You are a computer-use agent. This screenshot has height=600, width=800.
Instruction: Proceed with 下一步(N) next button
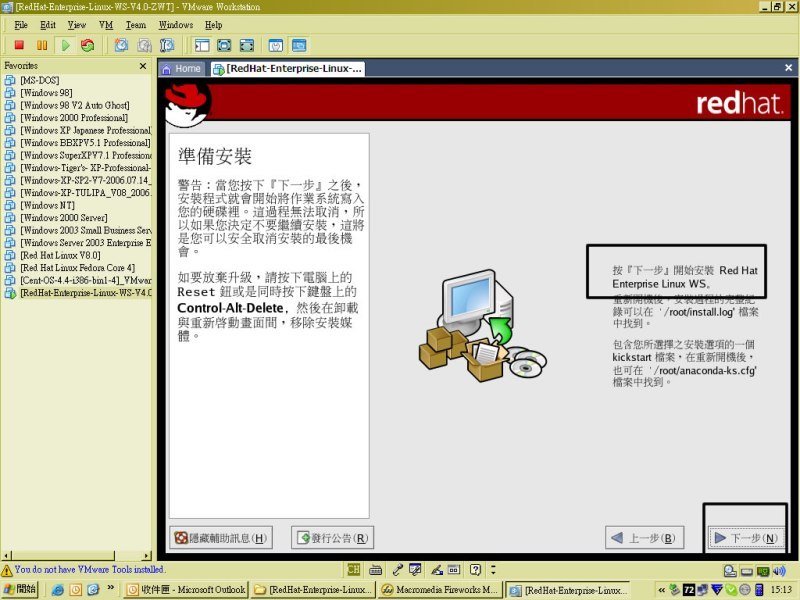746,538
